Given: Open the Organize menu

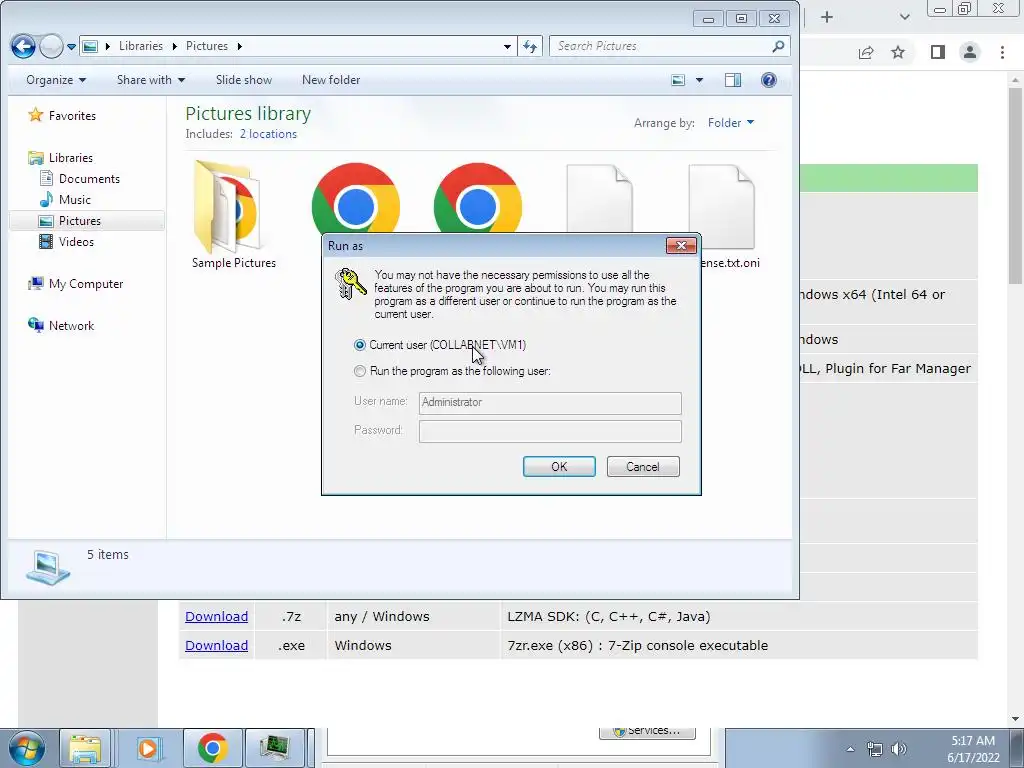Looking at the screenshot, I should pyautogui.click(x=56, y=80).
